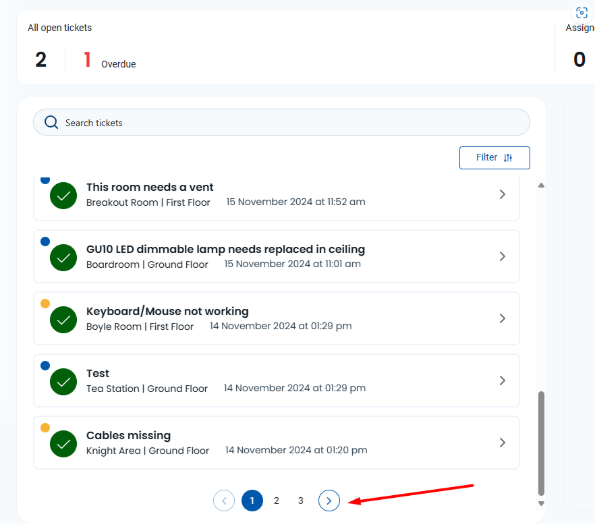Expand Cables missing ticket chevron
This screenshot has width=595, height=525.
(x=502, y=443)
